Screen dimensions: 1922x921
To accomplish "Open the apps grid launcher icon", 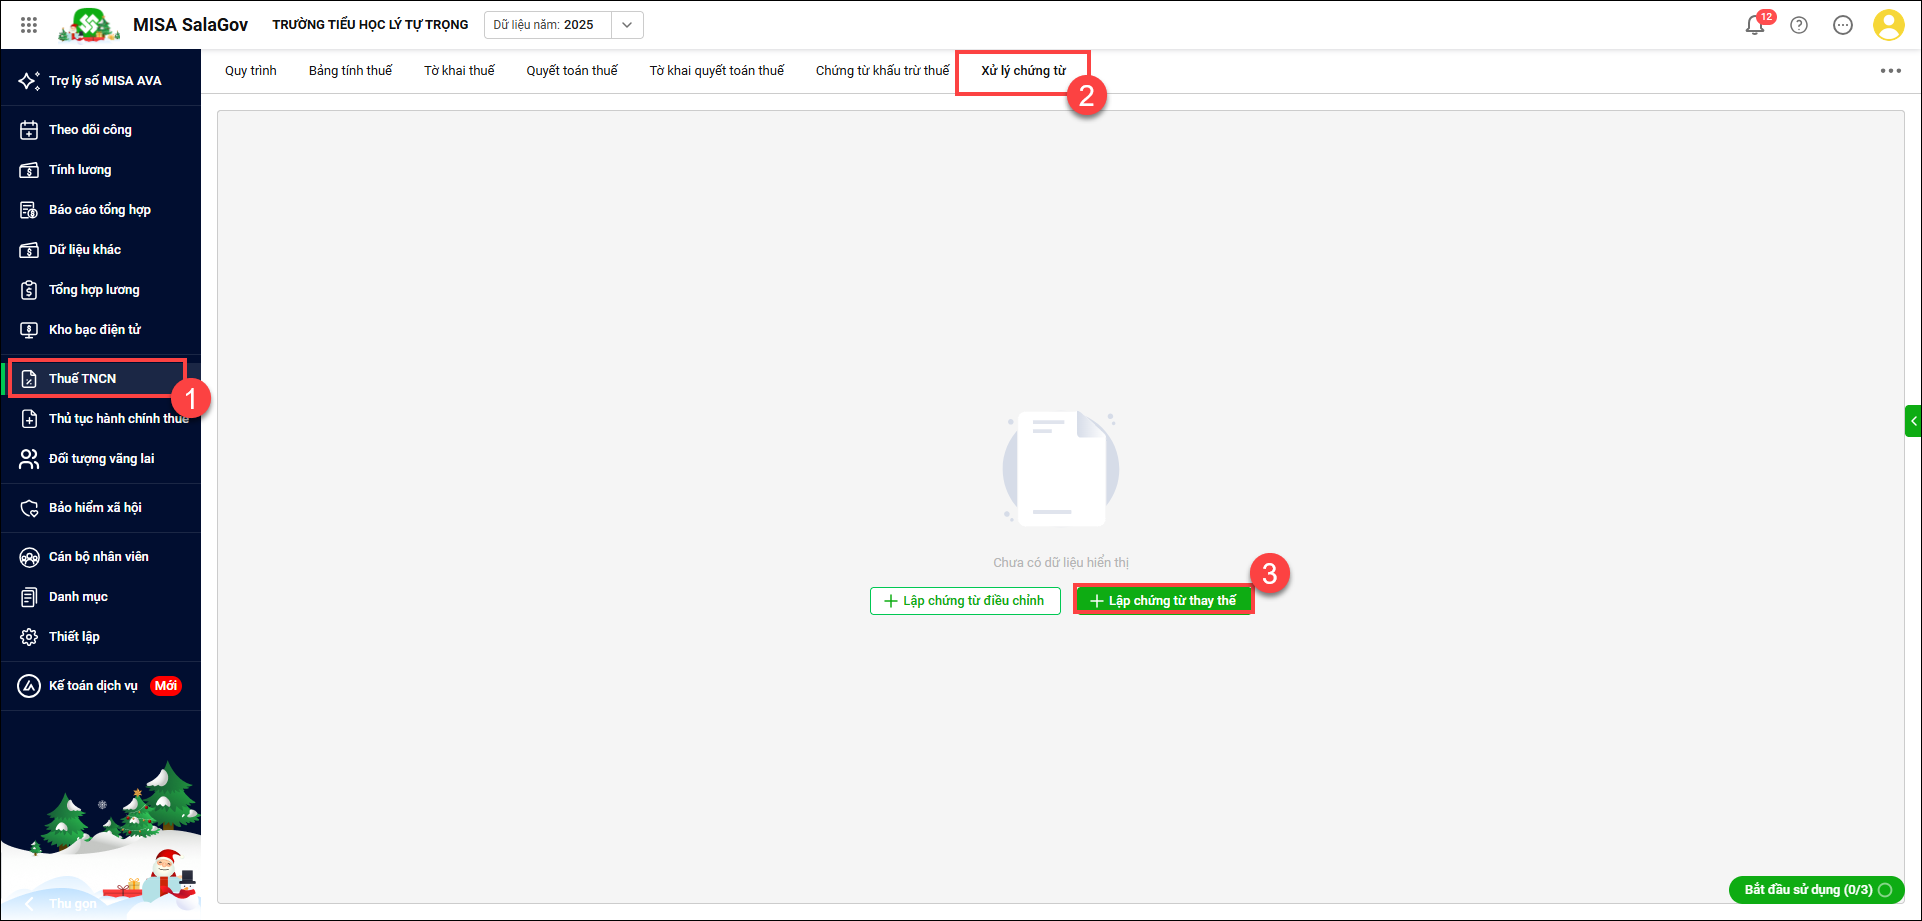I will (29, 25).
